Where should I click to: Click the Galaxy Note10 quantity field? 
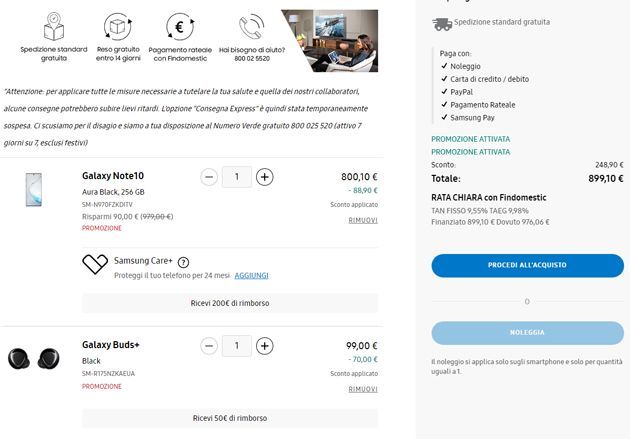[236, 177]
